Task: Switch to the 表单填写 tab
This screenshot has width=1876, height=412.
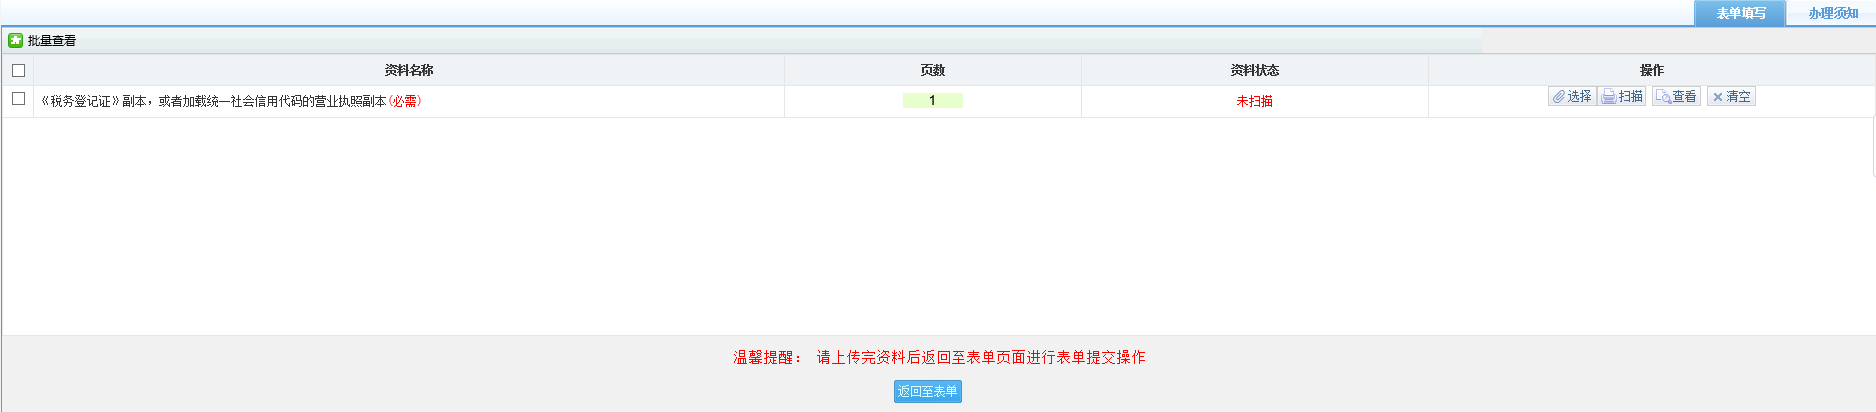Action: coord(1740,13)
